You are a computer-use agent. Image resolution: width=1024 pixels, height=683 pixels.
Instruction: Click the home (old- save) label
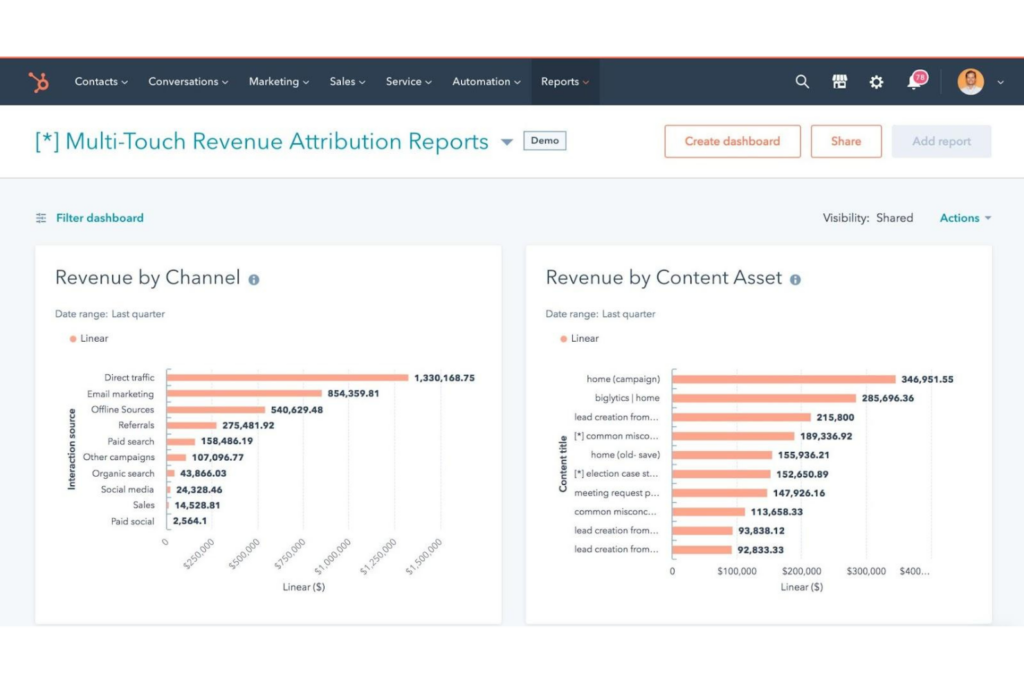625,454
